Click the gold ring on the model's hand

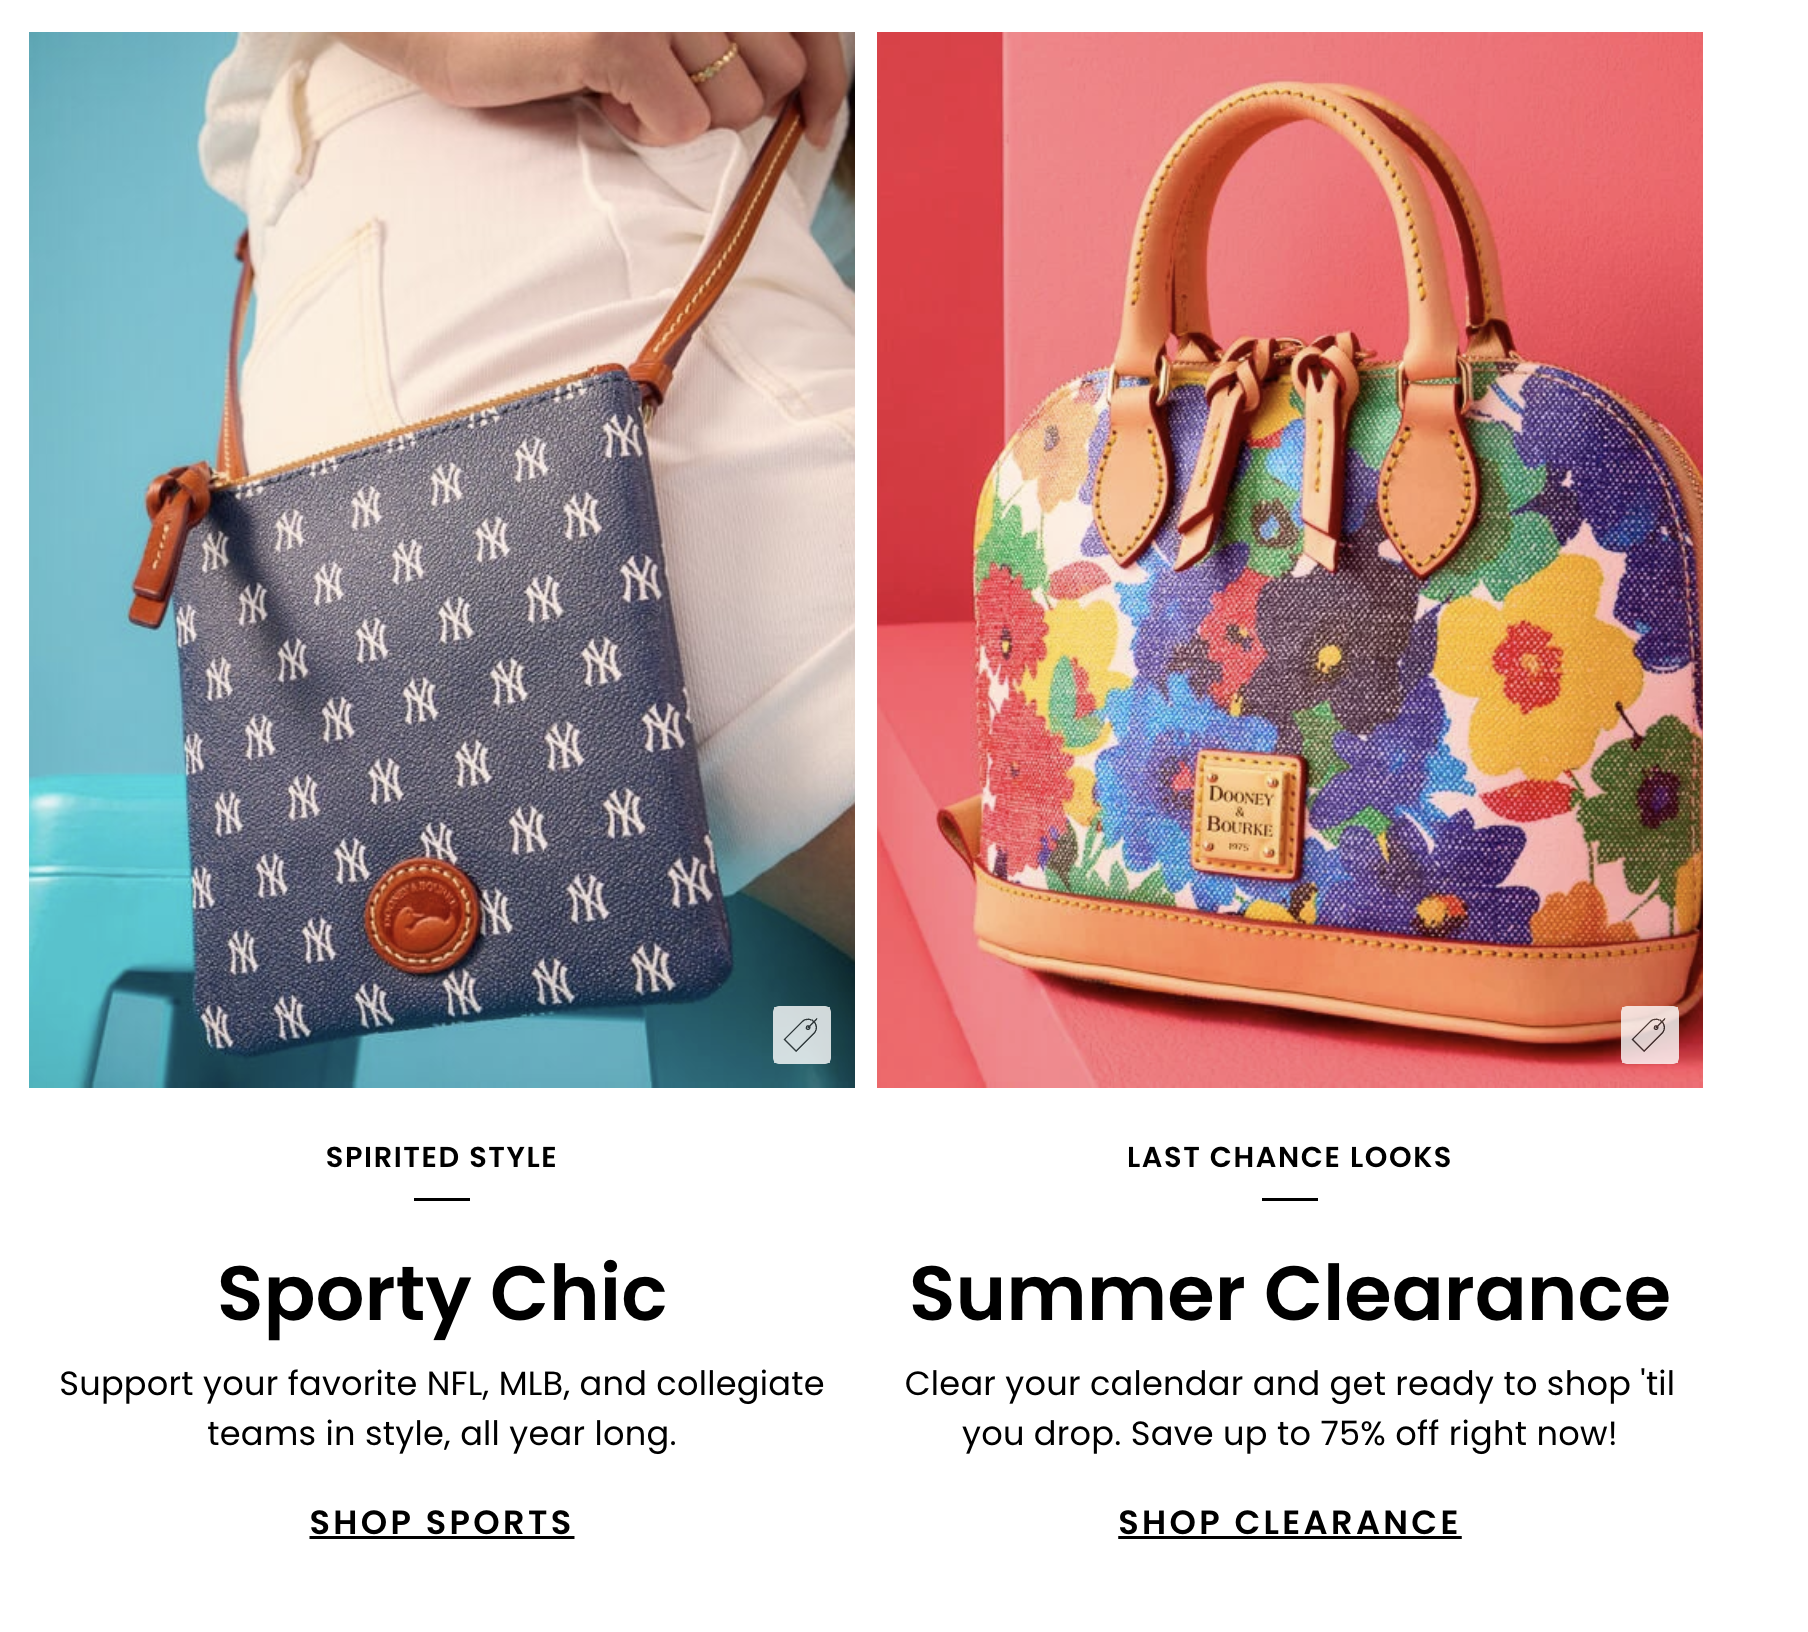(713, 63)
